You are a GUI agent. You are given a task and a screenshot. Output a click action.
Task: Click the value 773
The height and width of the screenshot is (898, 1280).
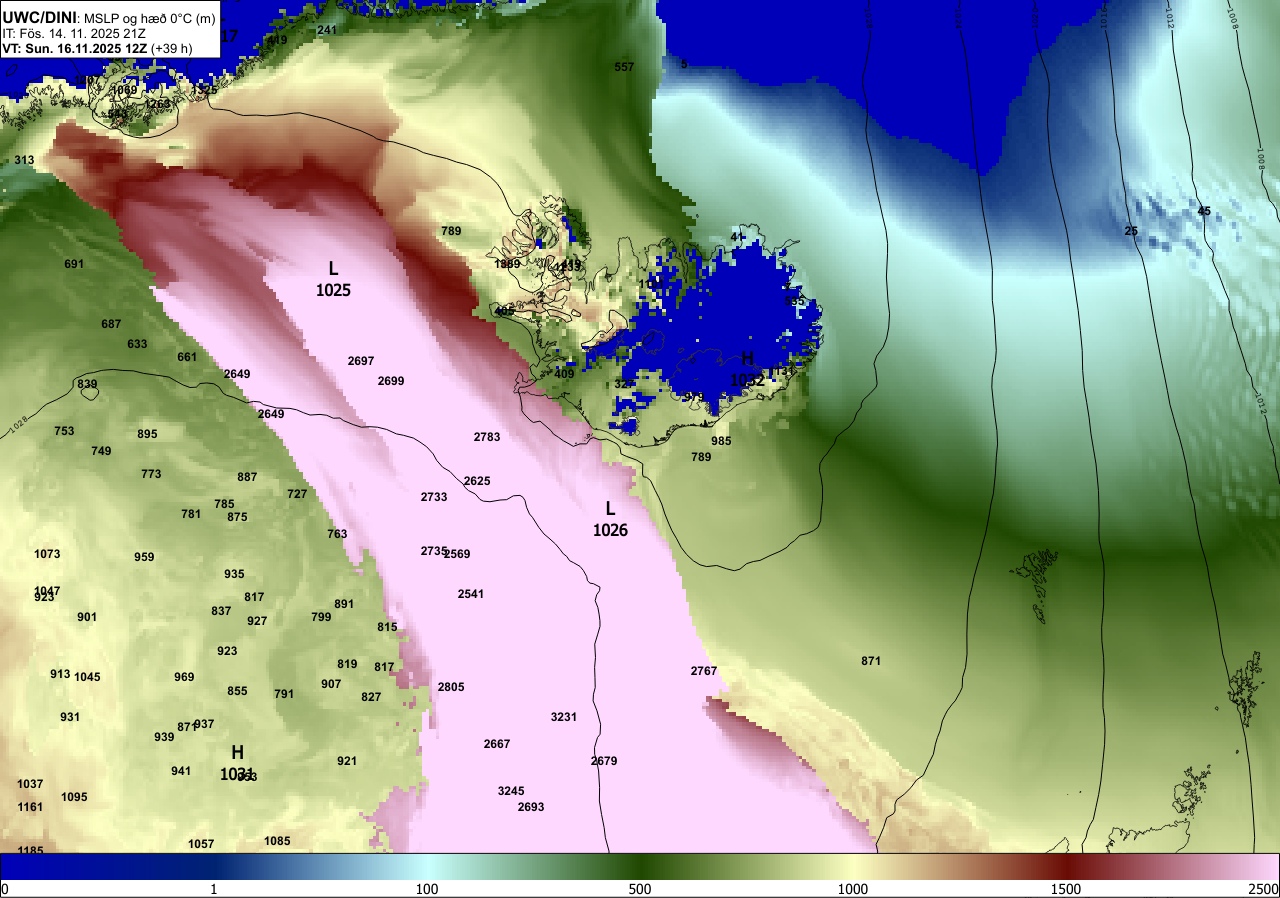click(x=151, y=474)
